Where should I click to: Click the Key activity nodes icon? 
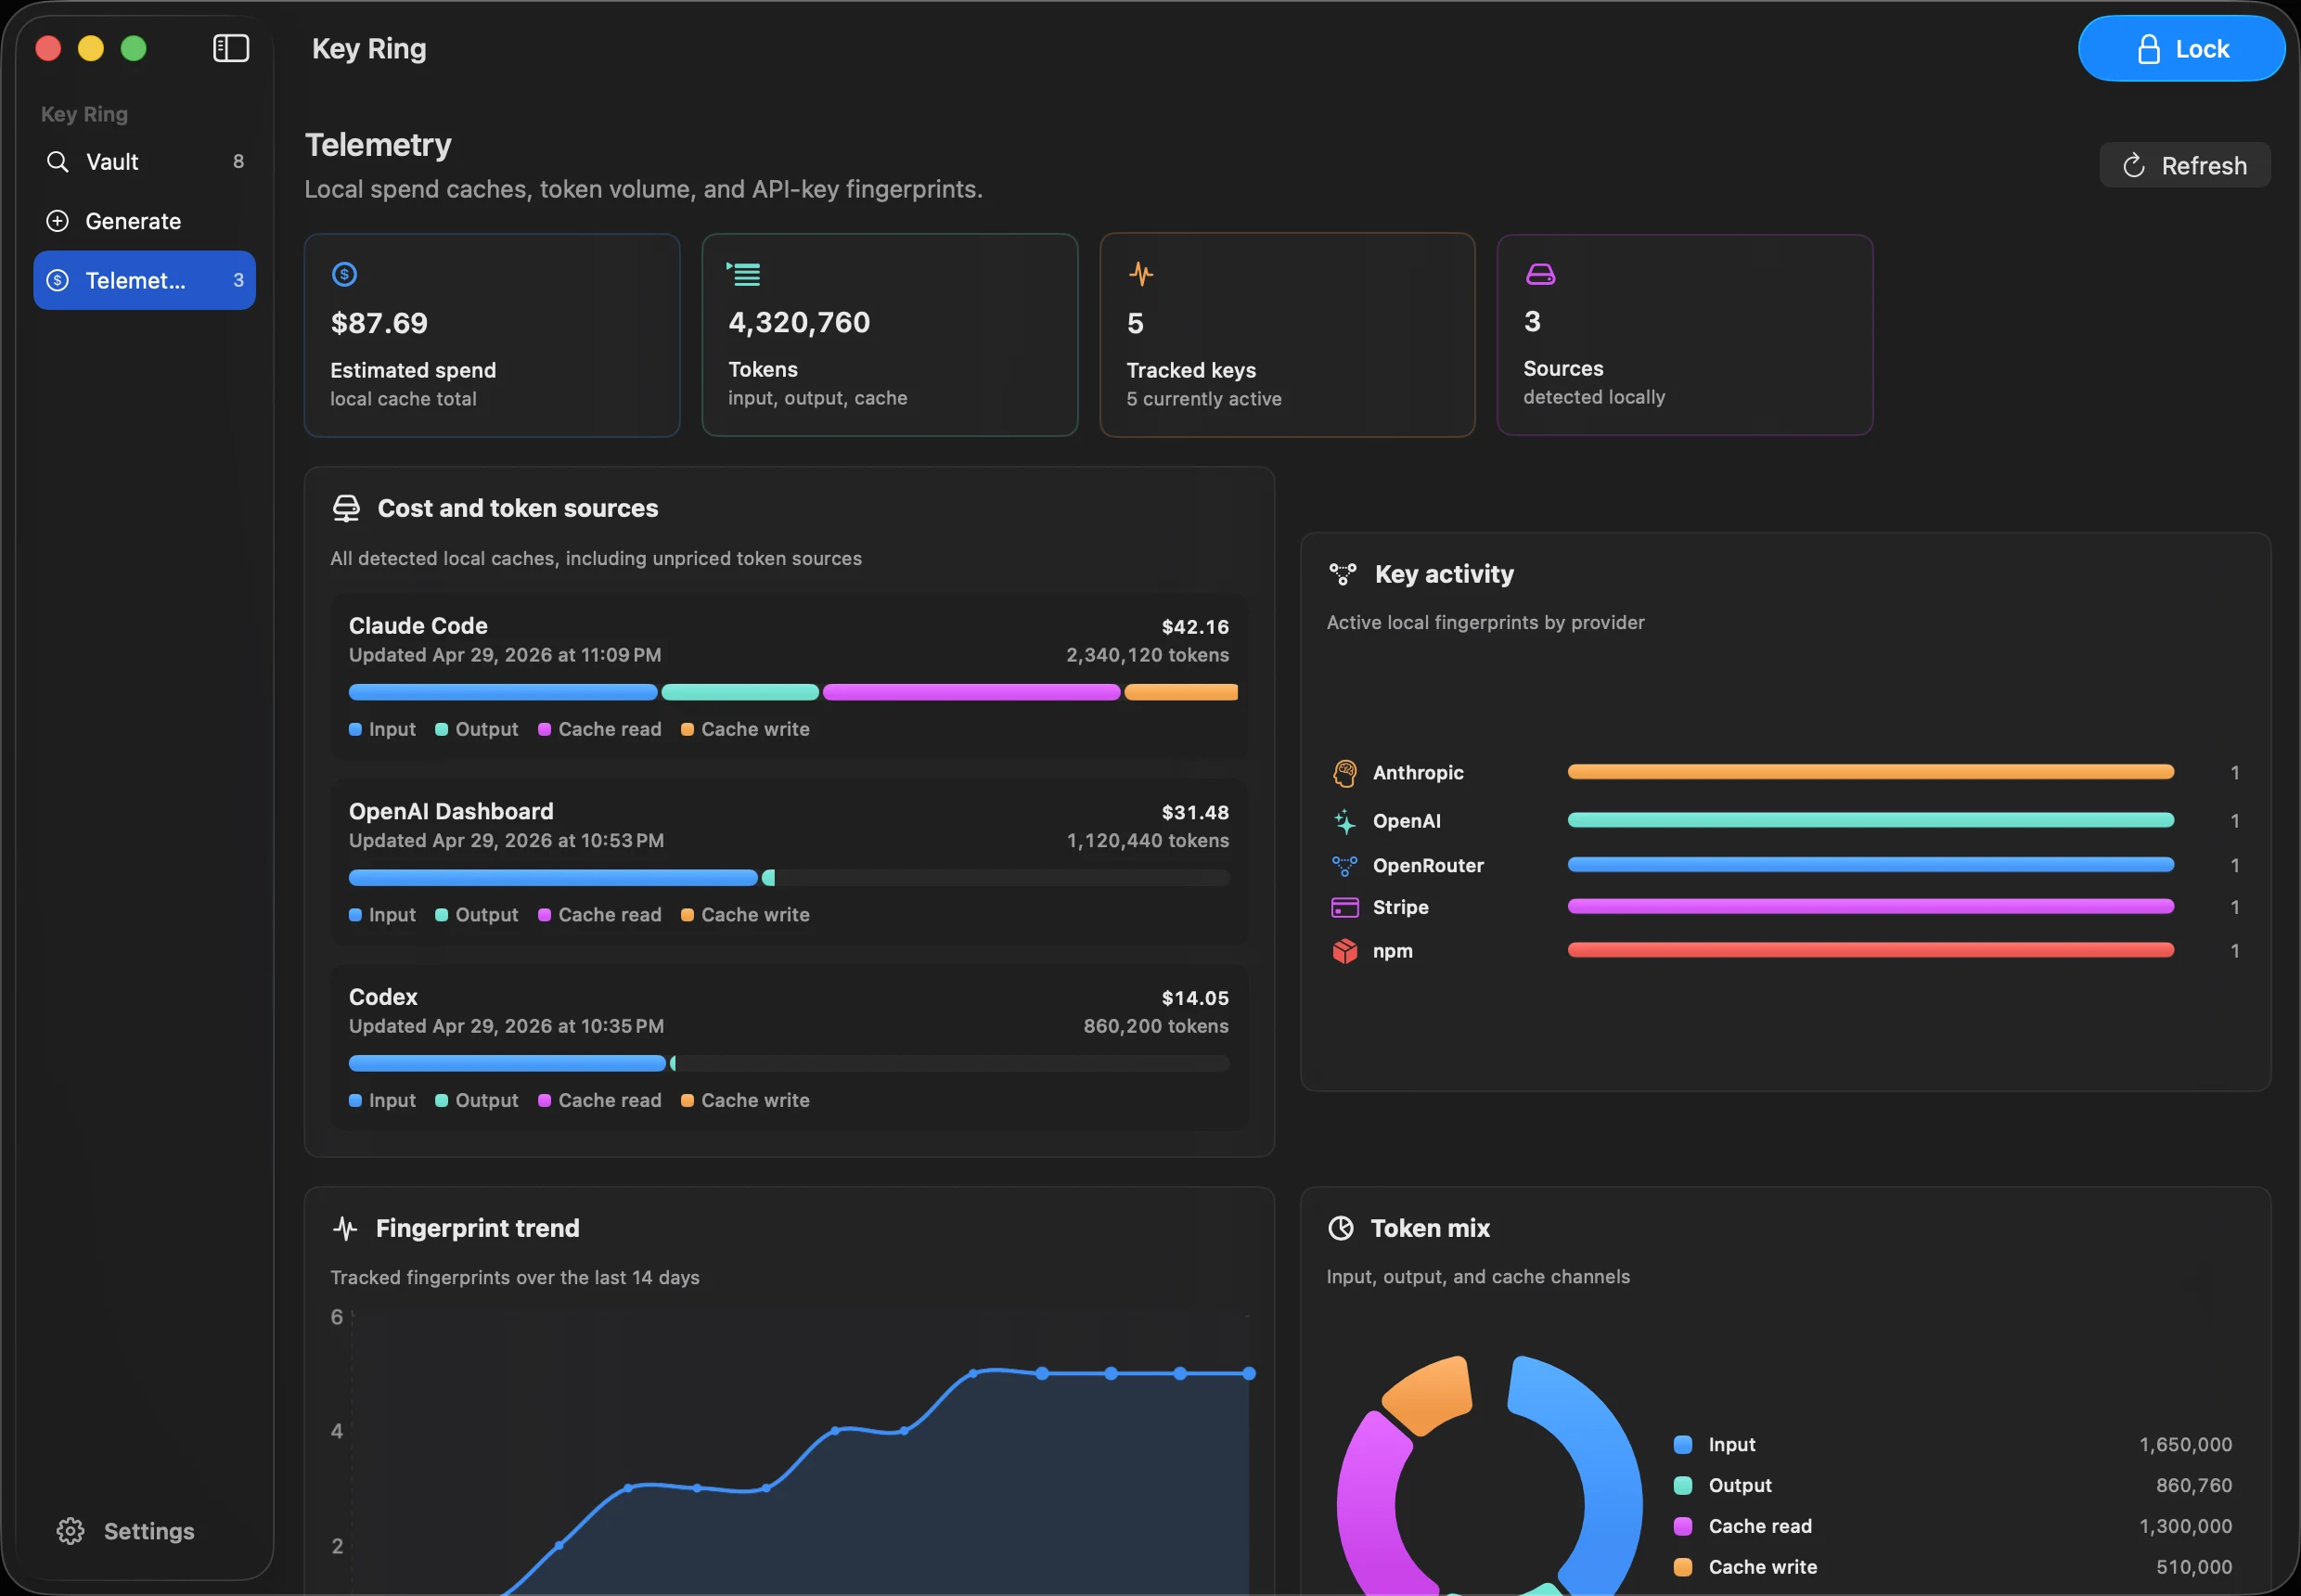pos(1342,574)
